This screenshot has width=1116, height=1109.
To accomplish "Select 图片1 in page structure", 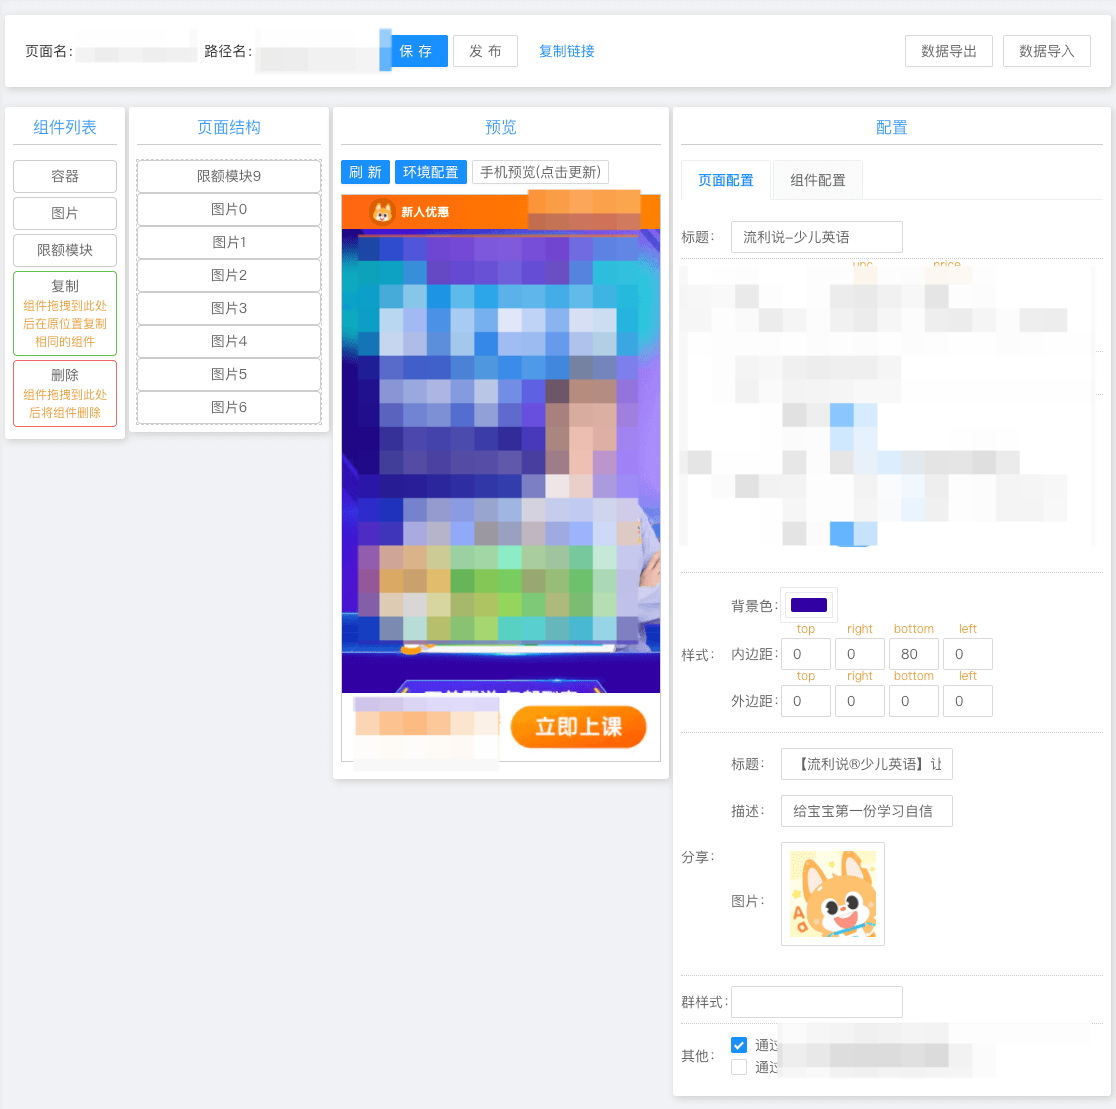I will click(229, 242).
